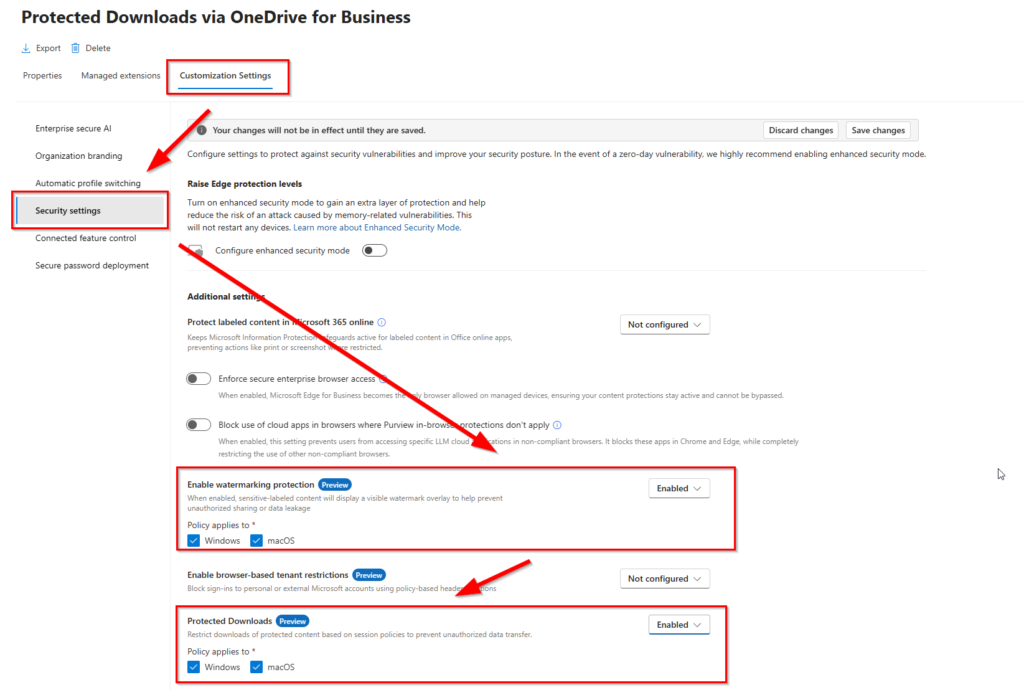The width and height of the screenshot is (1024, 690).
Task: Select Organization branding in the sidebar
Action: pyautogui.click(x=79, y=156)
